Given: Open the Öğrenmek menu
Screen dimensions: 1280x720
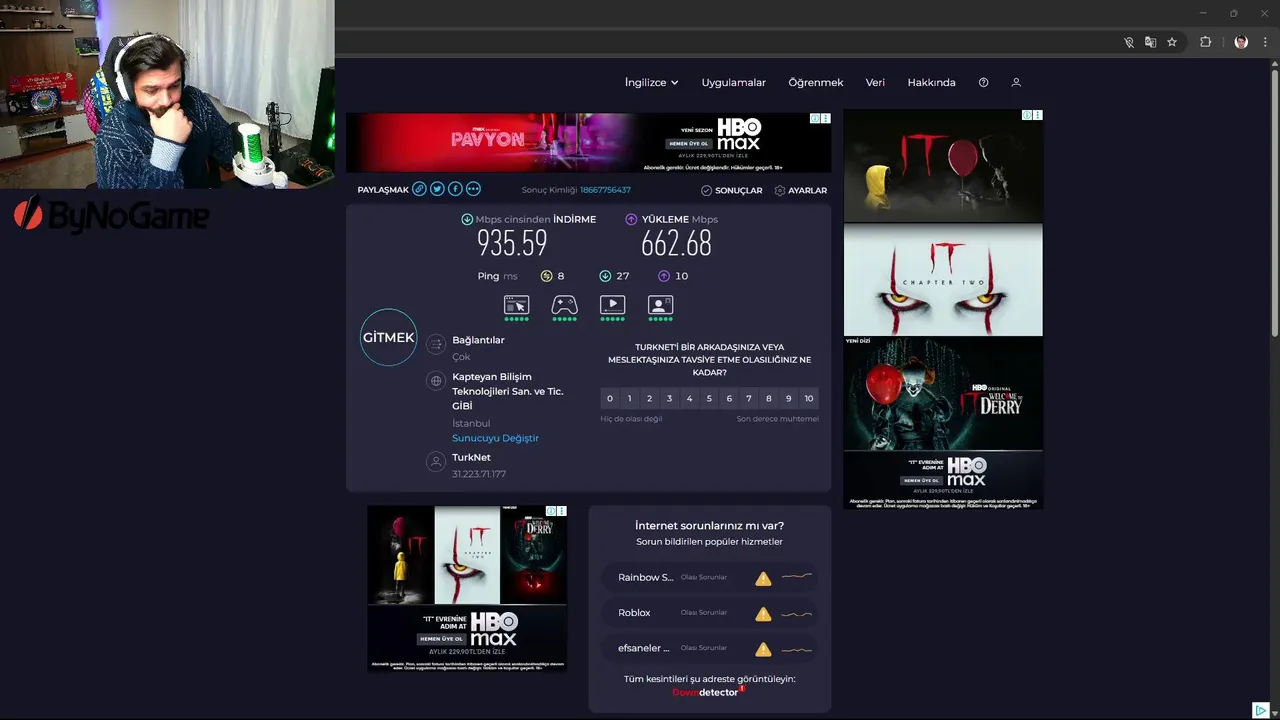Looking at the screenshot, I should point(816,82).
